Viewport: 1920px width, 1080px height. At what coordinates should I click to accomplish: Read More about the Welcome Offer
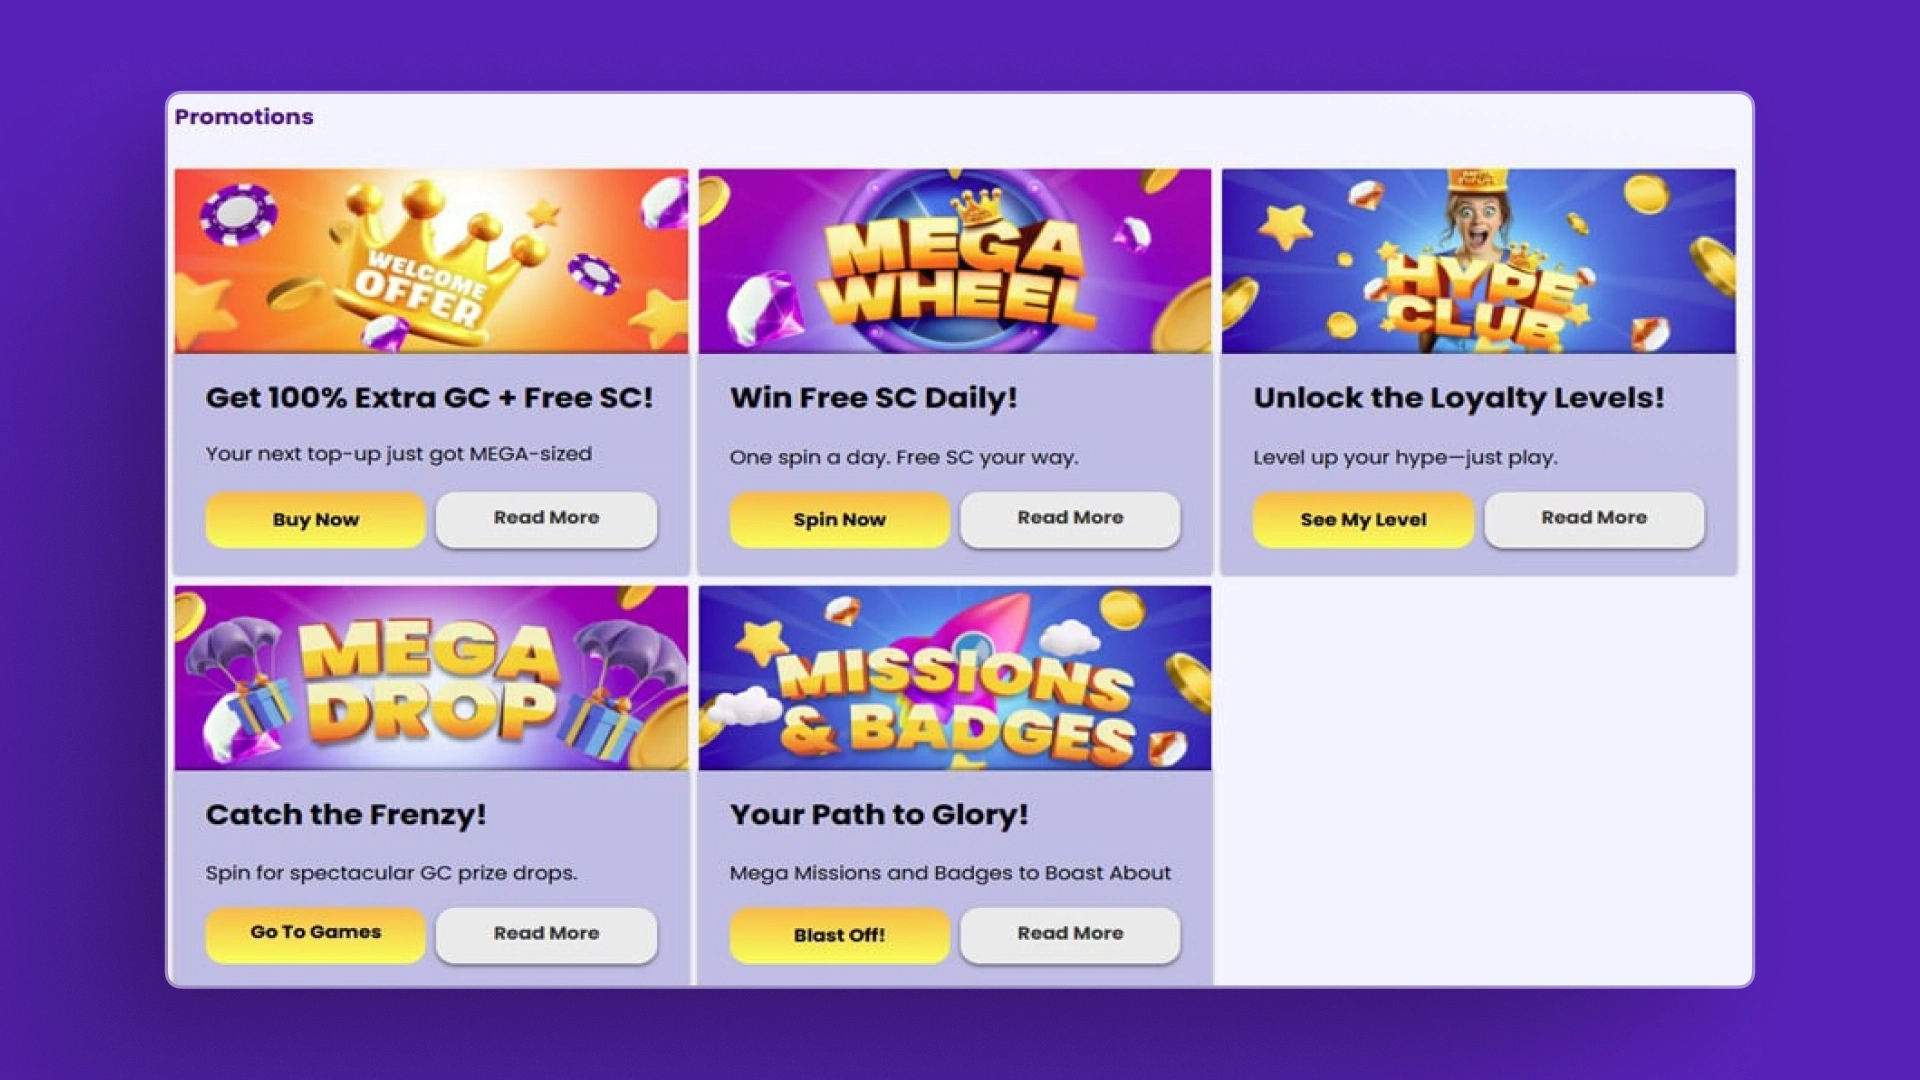545,518
